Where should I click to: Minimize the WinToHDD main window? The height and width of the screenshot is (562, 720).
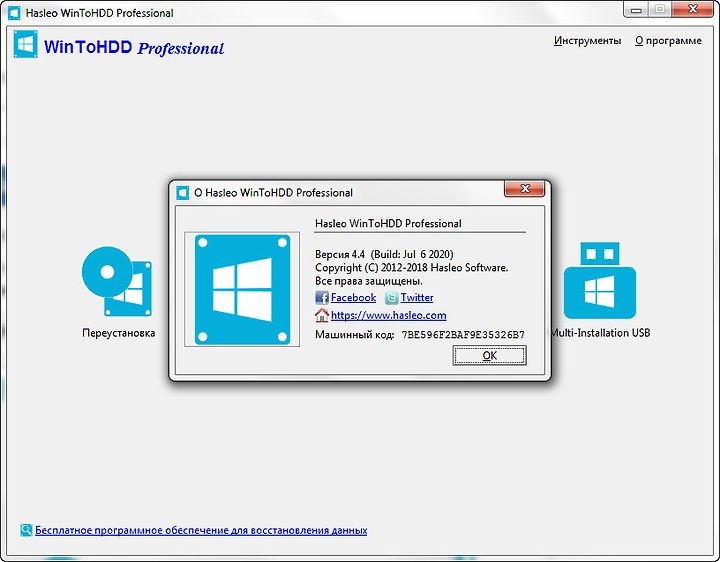pos(636,10)
